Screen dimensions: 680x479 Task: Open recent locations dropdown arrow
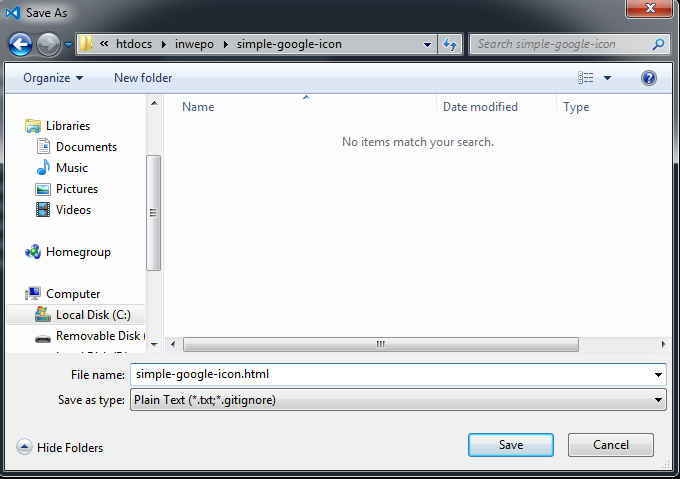(68, 44)
